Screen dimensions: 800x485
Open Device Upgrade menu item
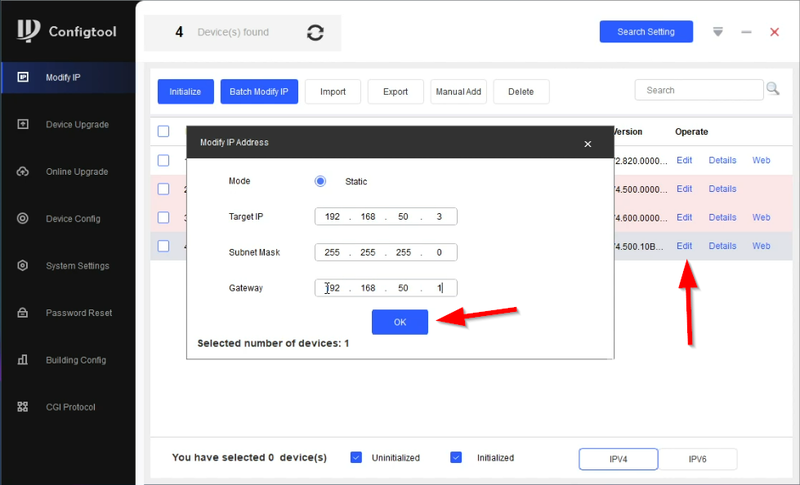point(77,124)
